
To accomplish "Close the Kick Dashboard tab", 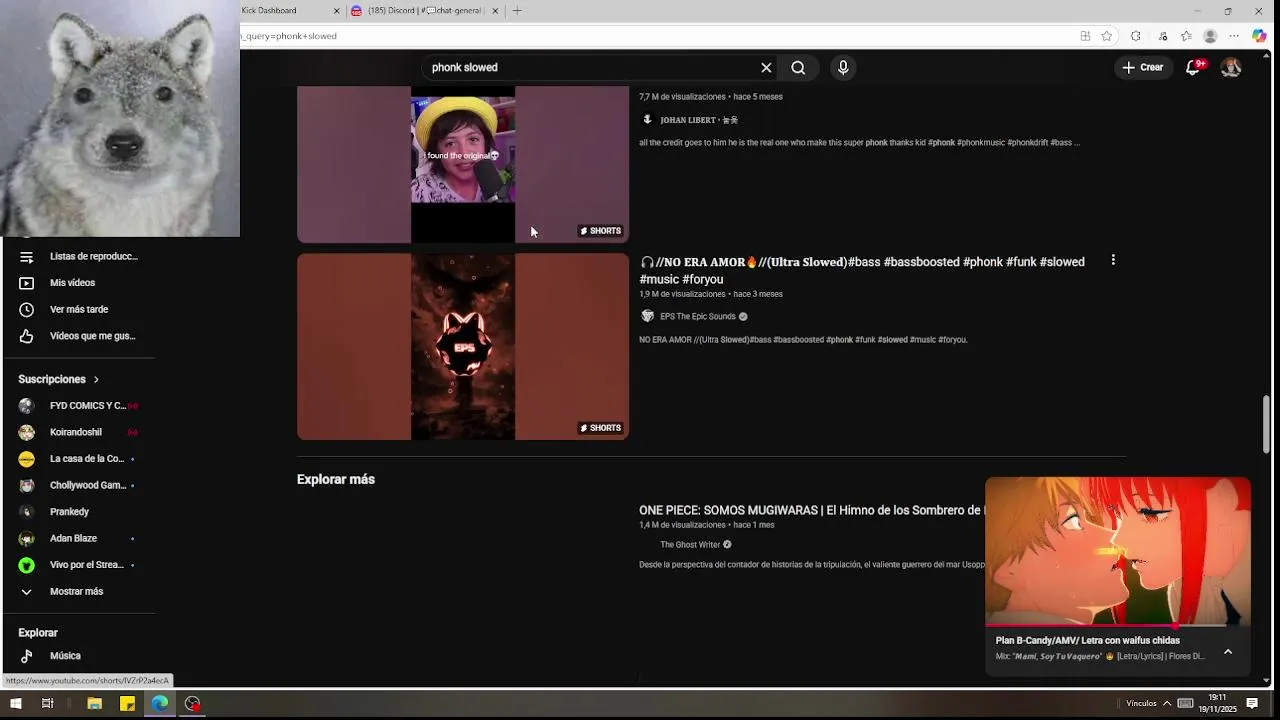I will (335, 11).
